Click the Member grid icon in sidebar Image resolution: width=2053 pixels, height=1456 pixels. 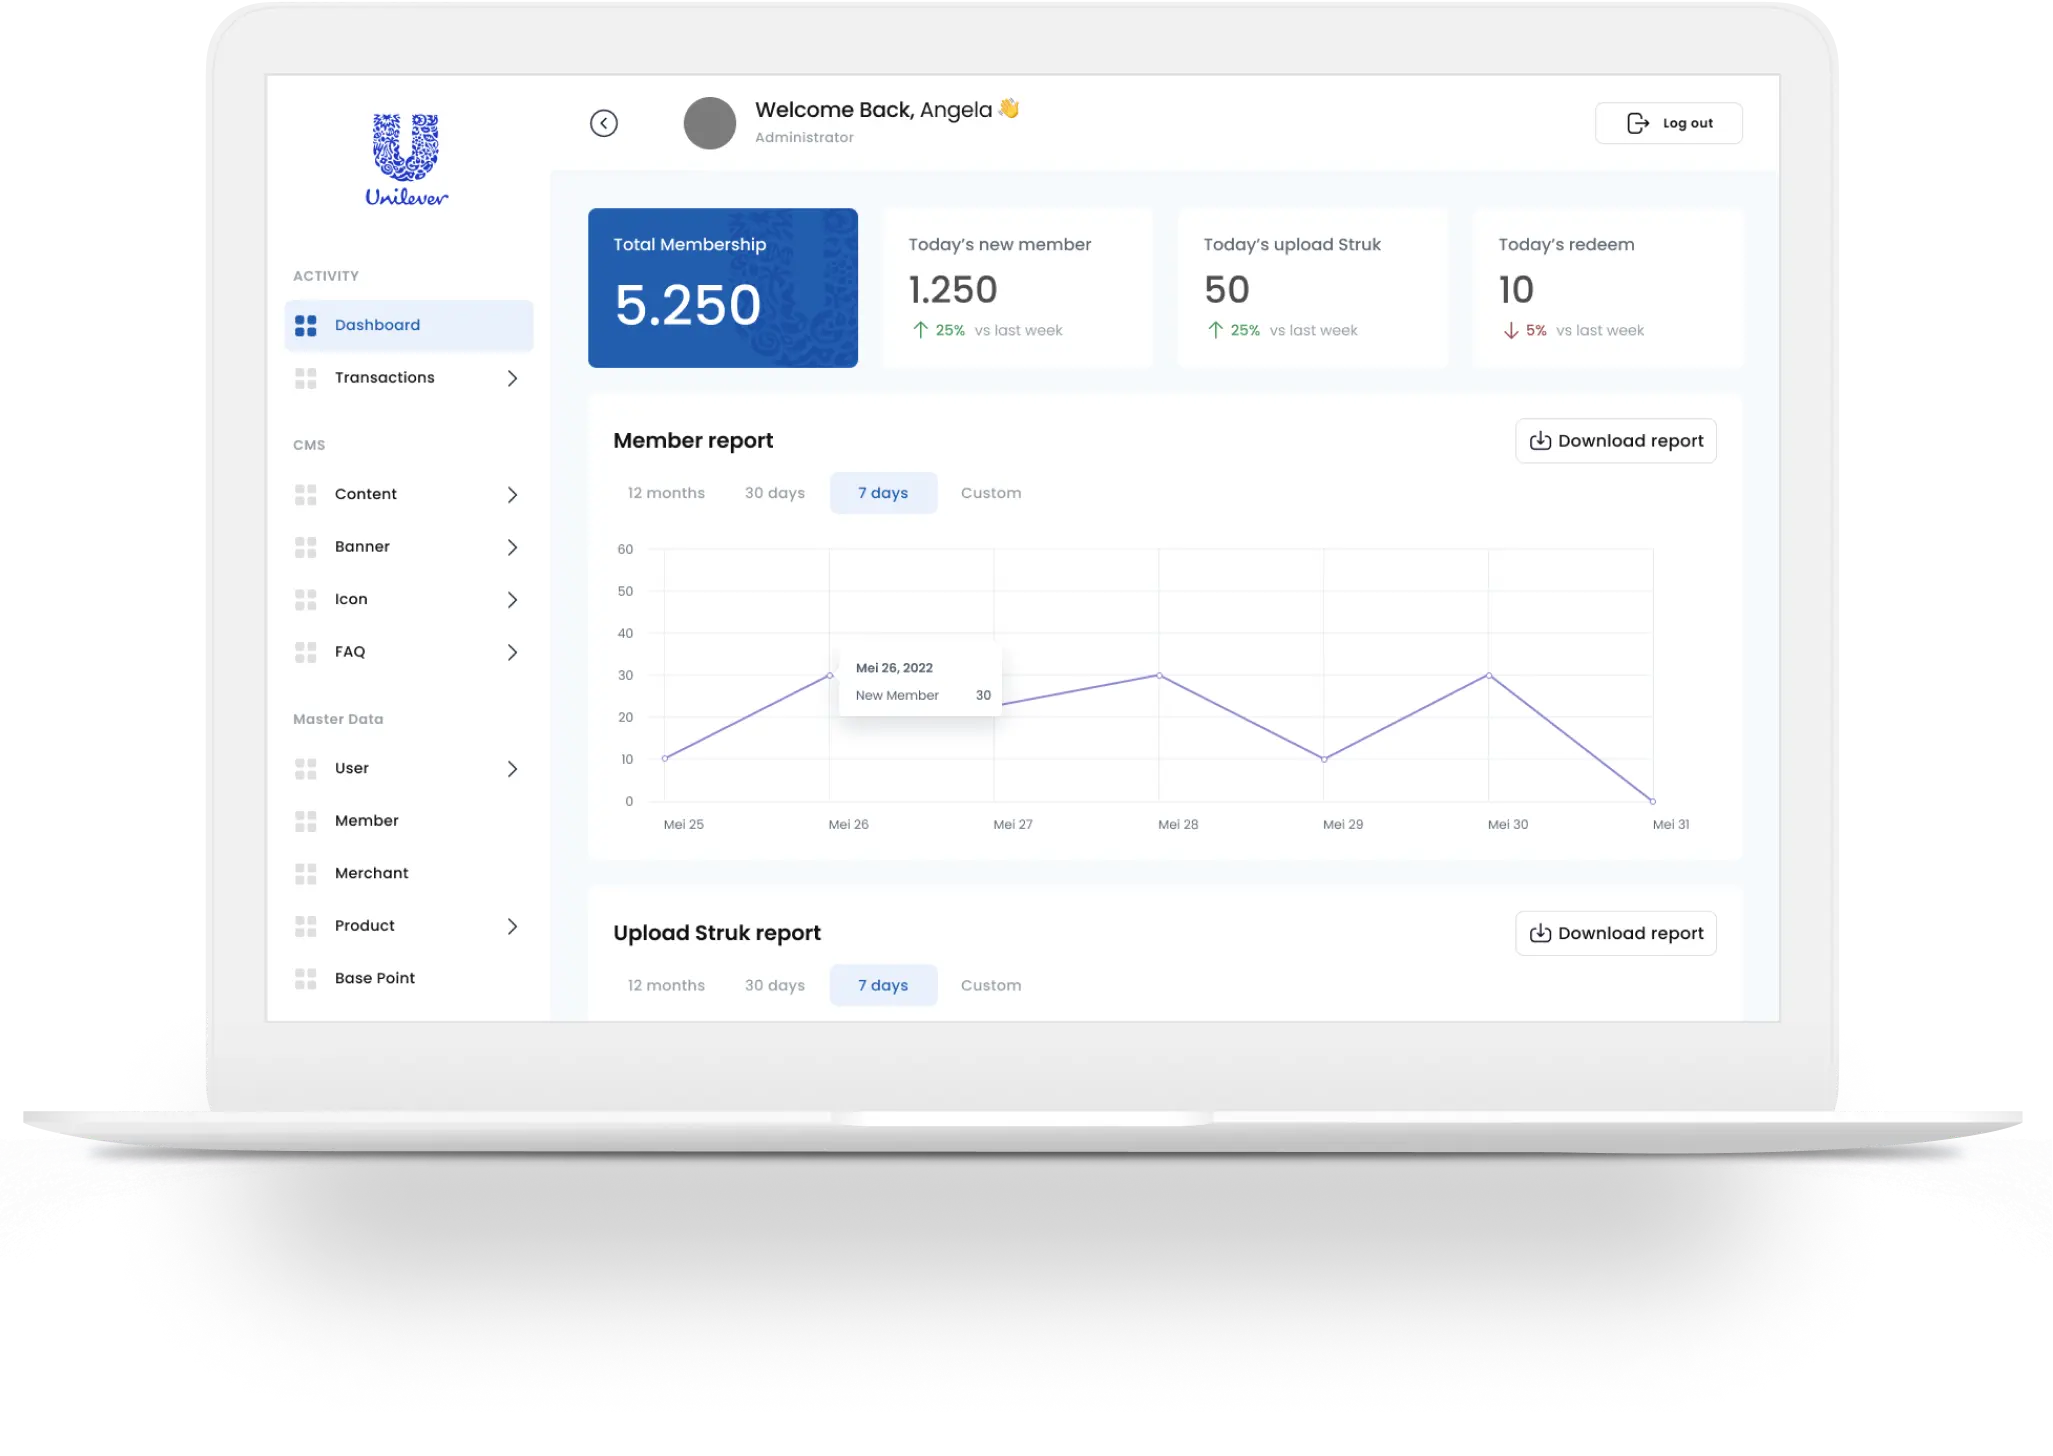click(306, 821)
